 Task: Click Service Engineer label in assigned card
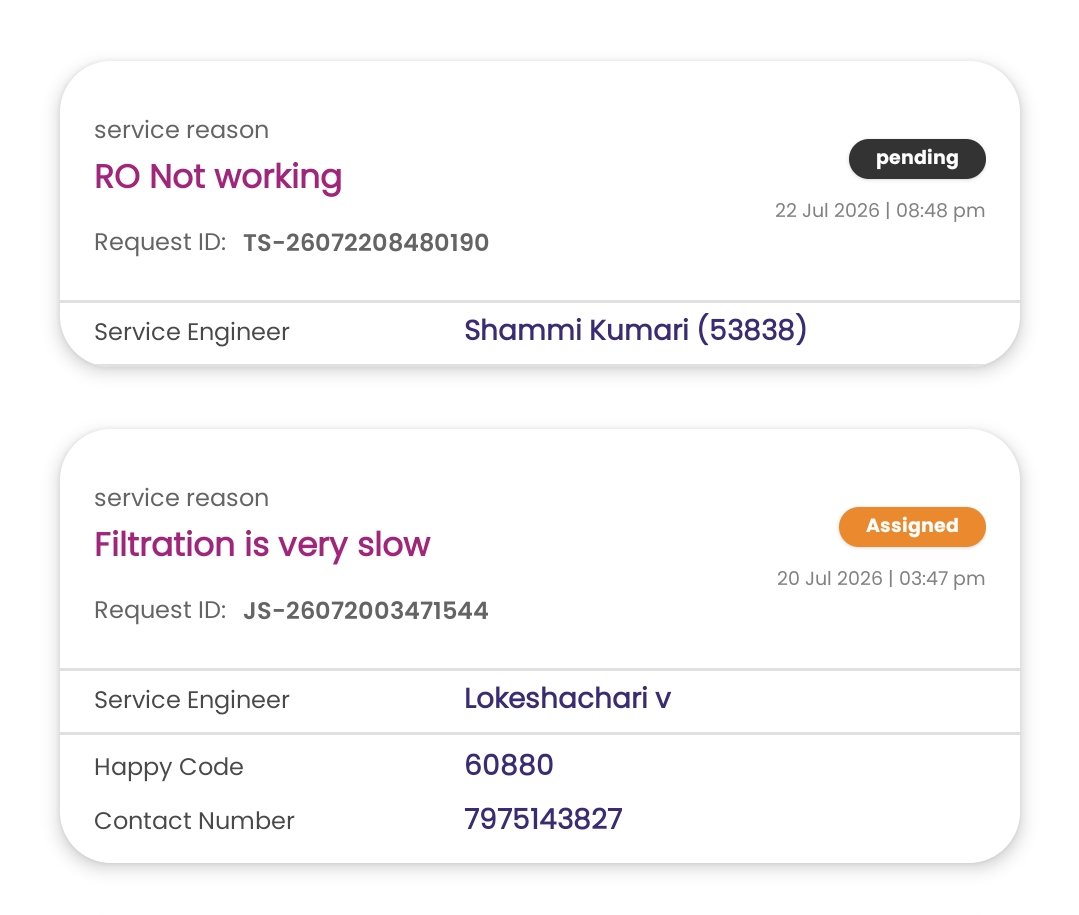tap(192, 700)
